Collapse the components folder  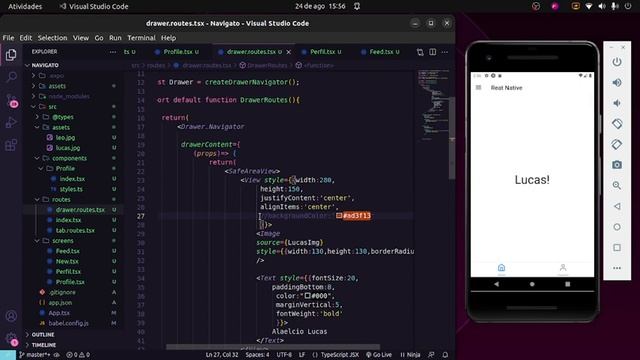[x=38, y=158]
